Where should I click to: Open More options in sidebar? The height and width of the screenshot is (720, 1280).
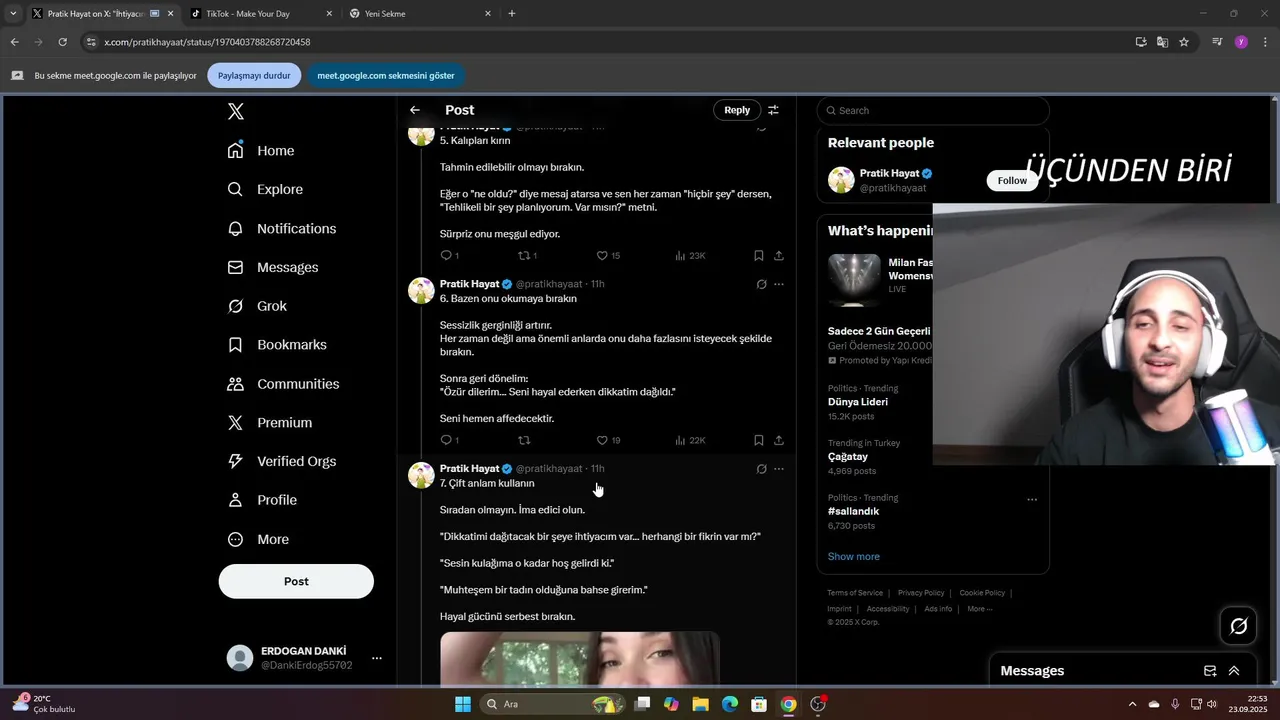(x=258, y=539)
